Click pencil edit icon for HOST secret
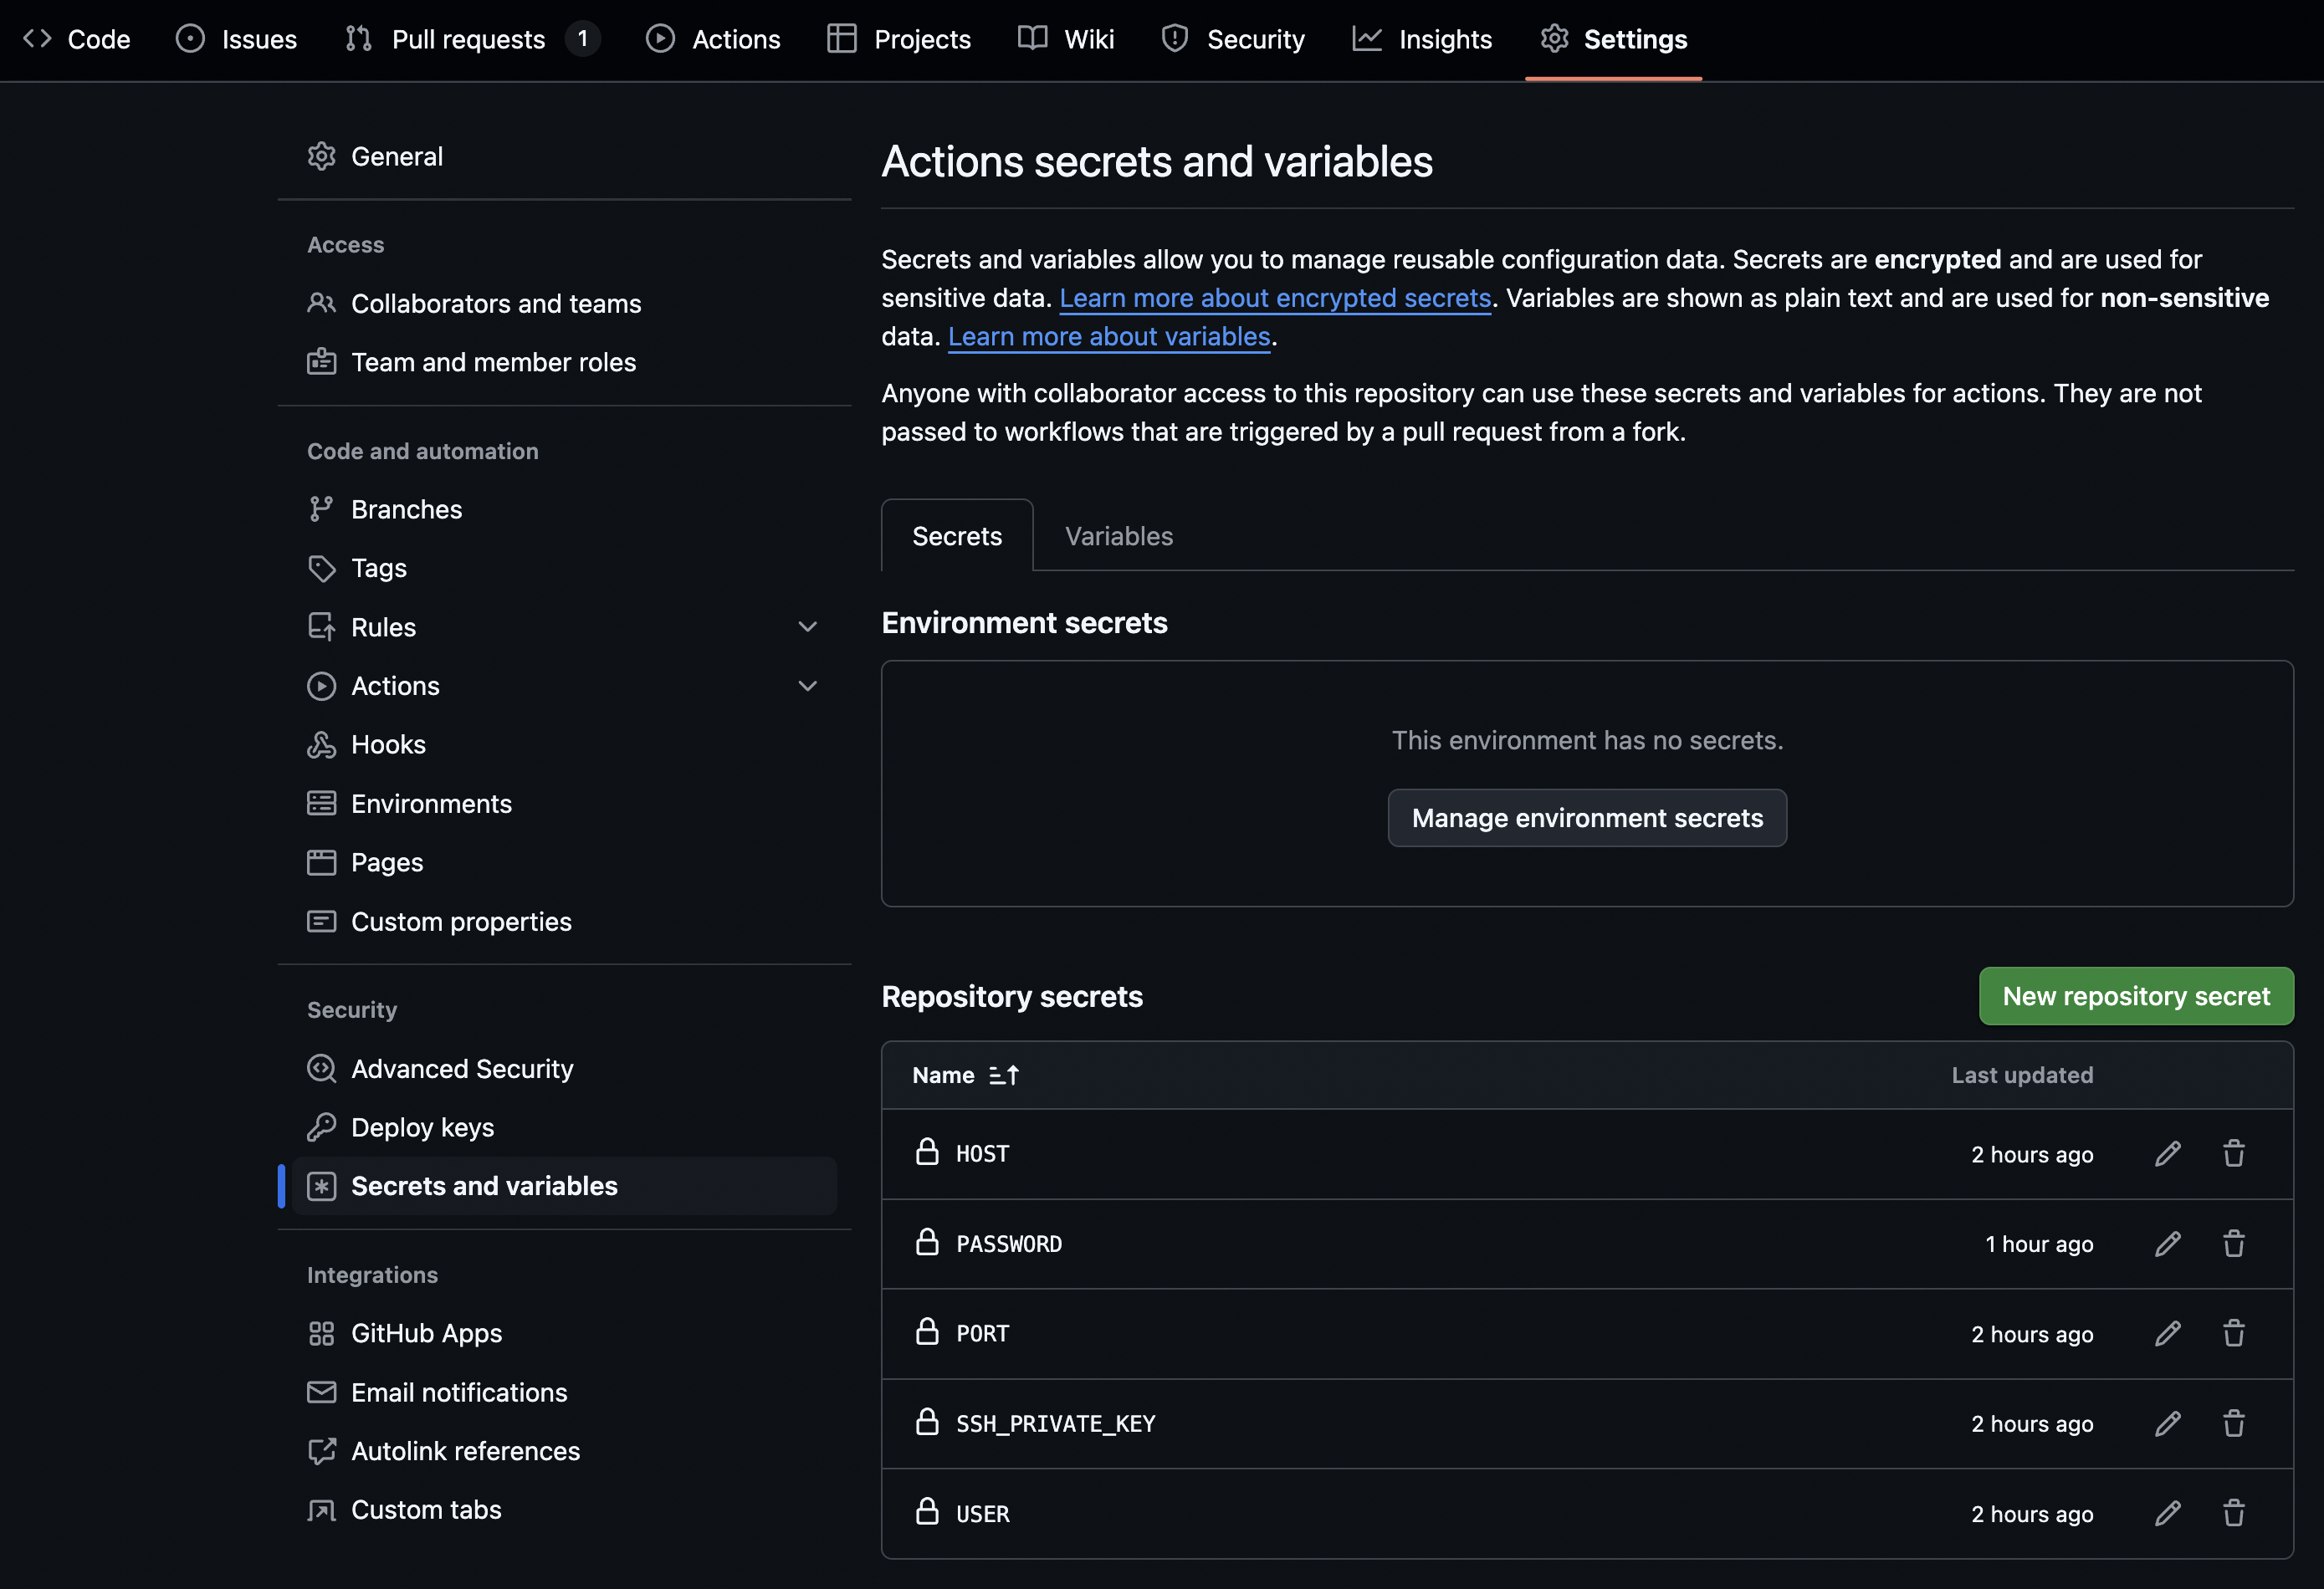The height and width of the screenshot is (1589, 2324). (x=2167, y=1153)
